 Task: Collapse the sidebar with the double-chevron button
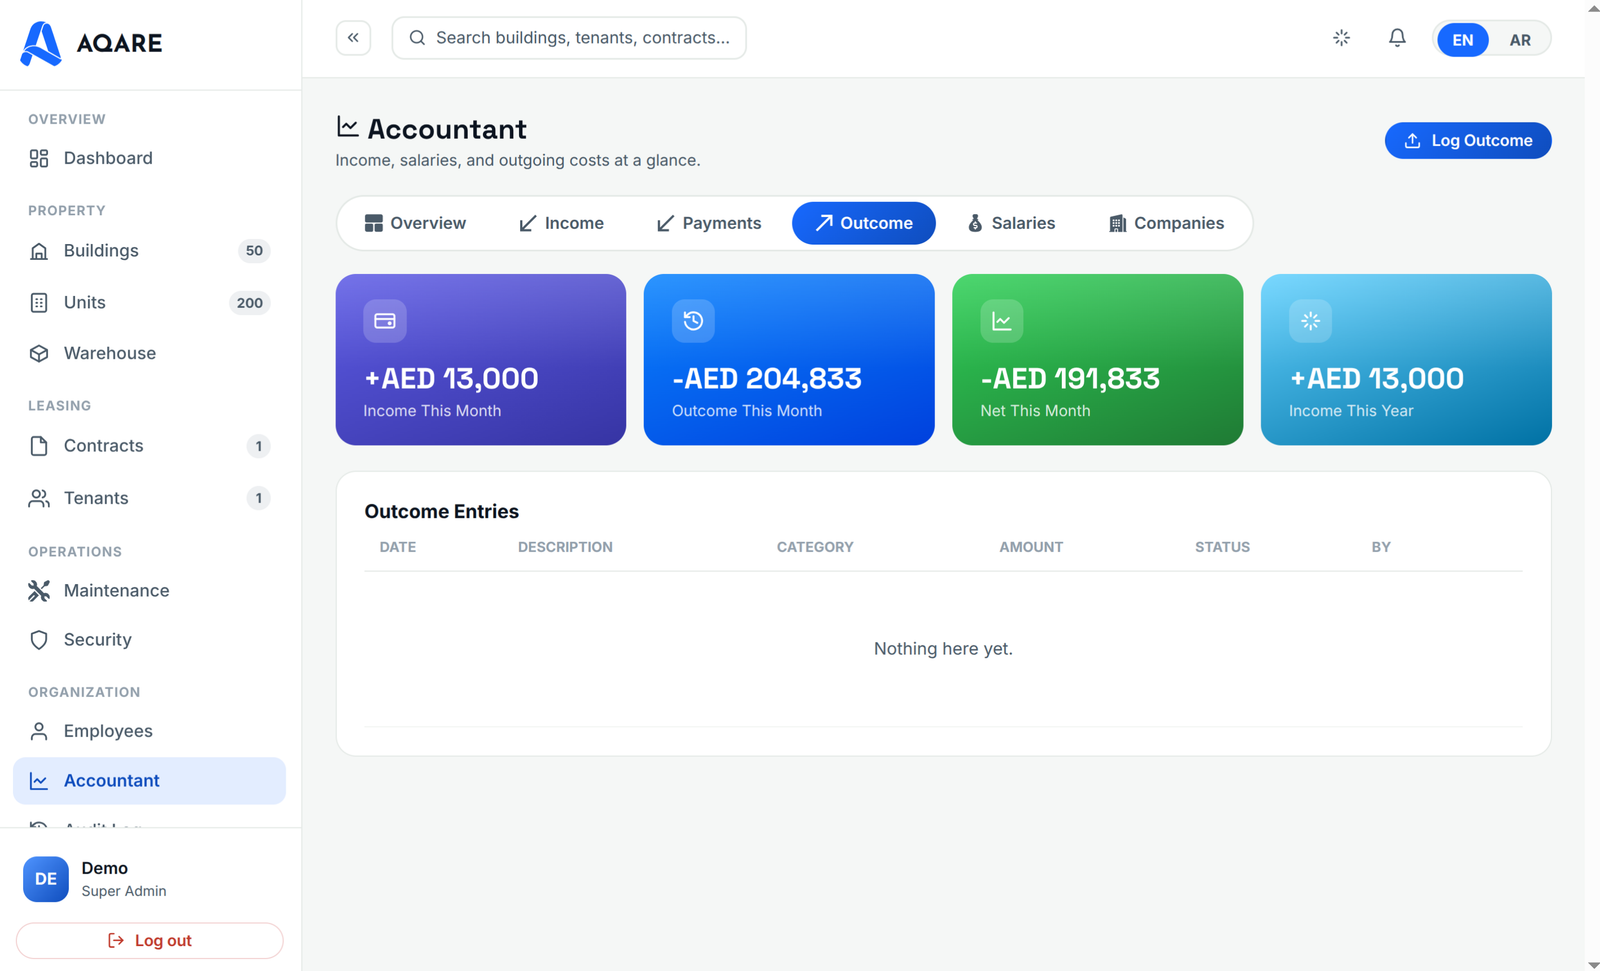click(353, 38)
